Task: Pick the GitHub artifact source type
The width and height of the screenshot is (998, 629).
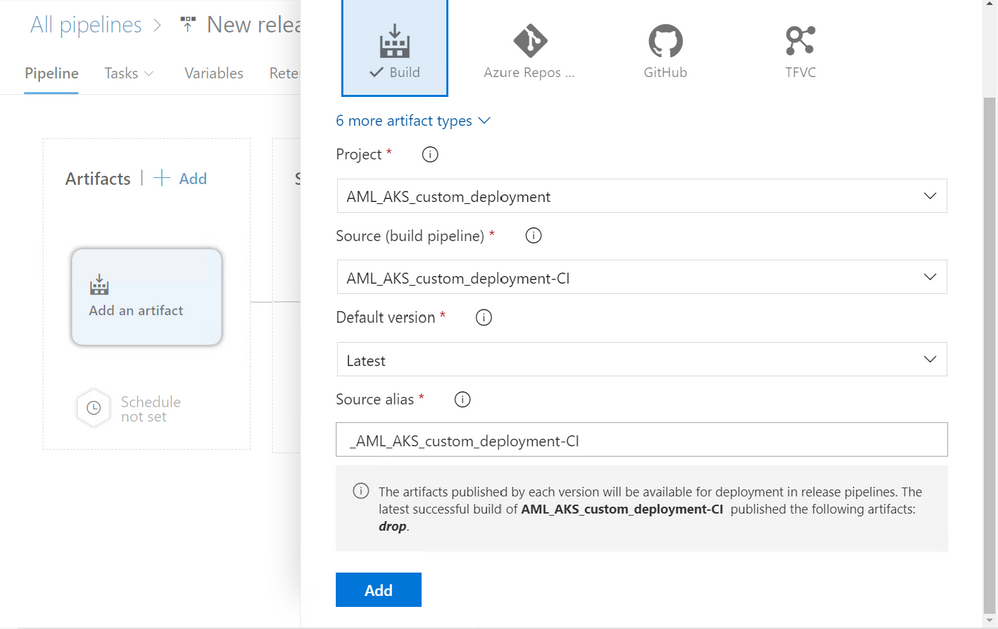Action: 665,51
